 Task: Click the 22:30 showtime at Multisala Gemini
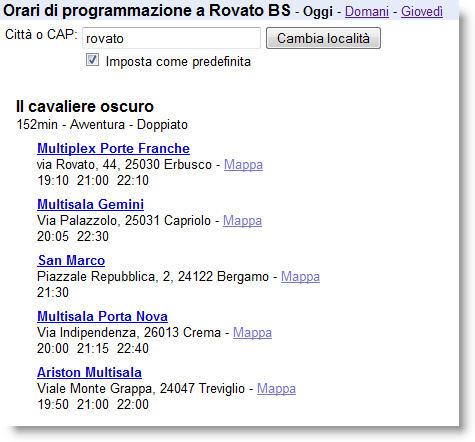click(x=93, y=236)
